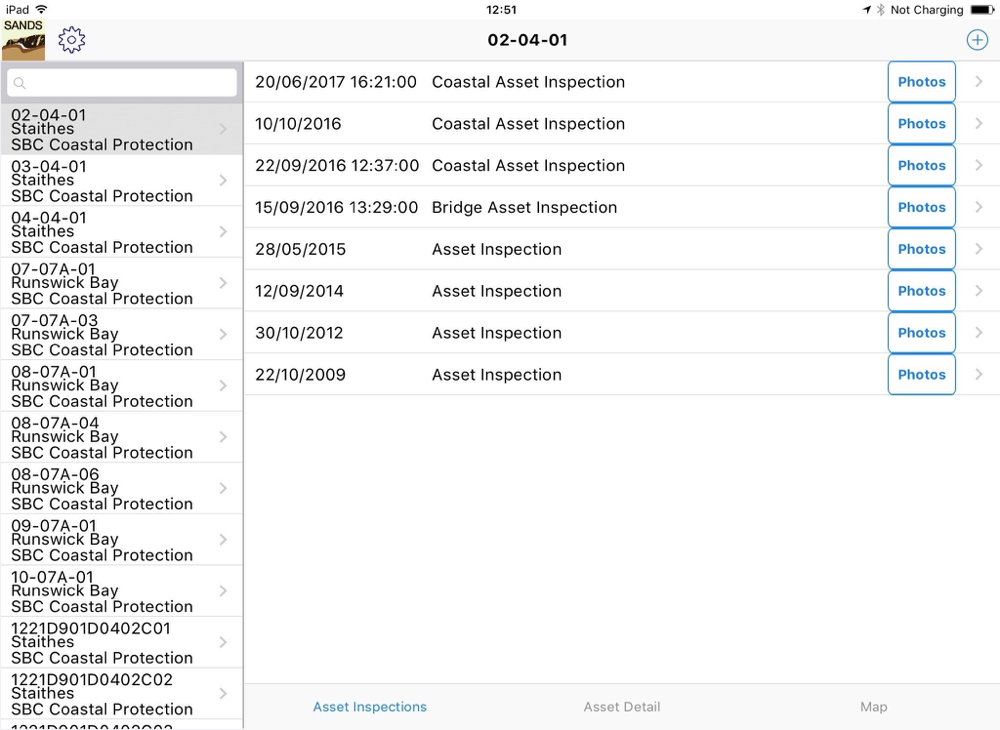Select asset 08-07A-01 Runswick Bay
The height and width of the screenshot is (730, 1000).
(122, 386)
